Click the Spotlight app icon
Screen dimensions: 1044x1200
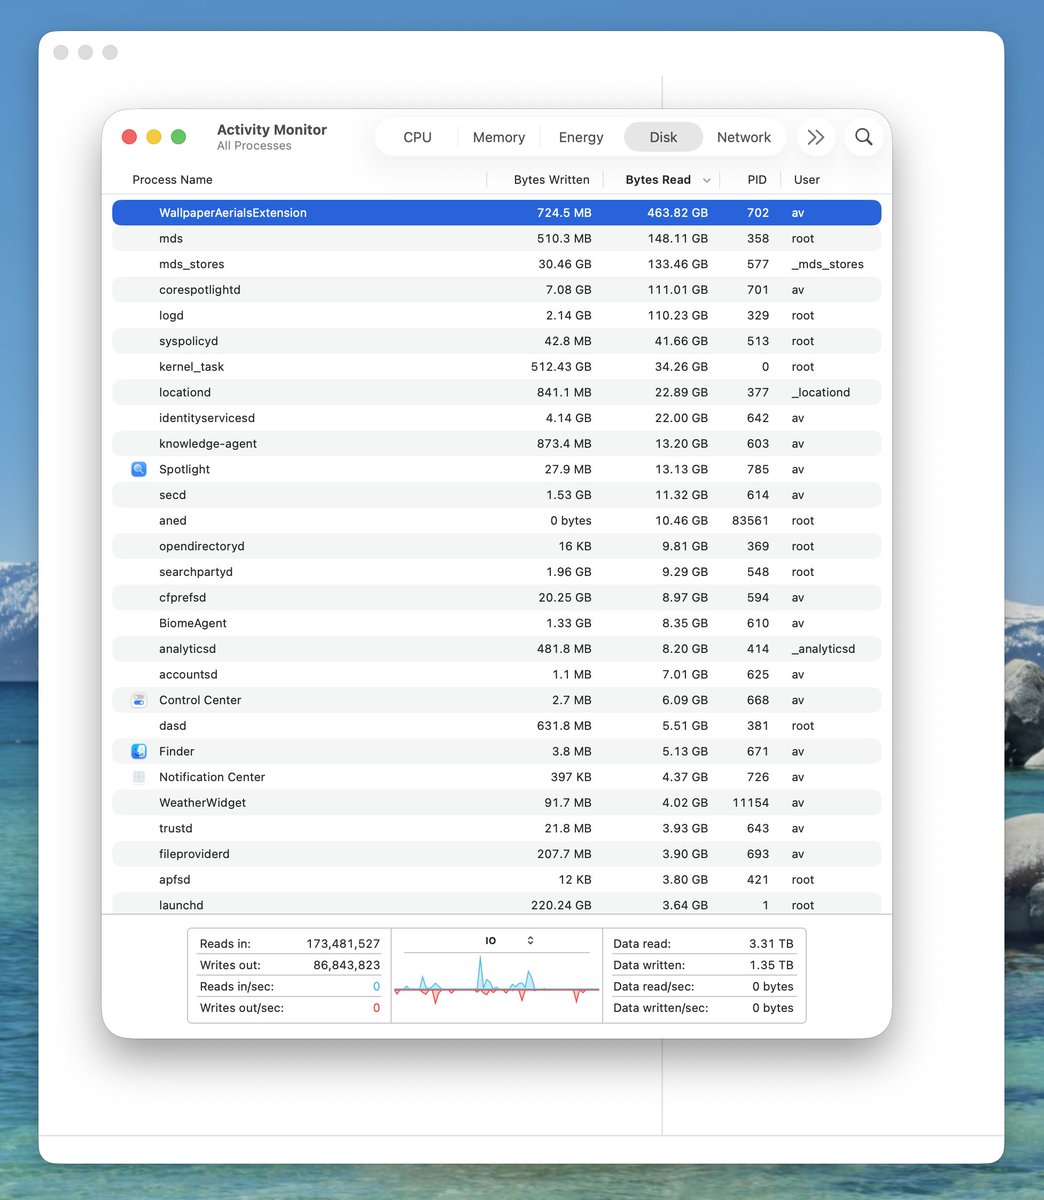[x=139, y=469]
